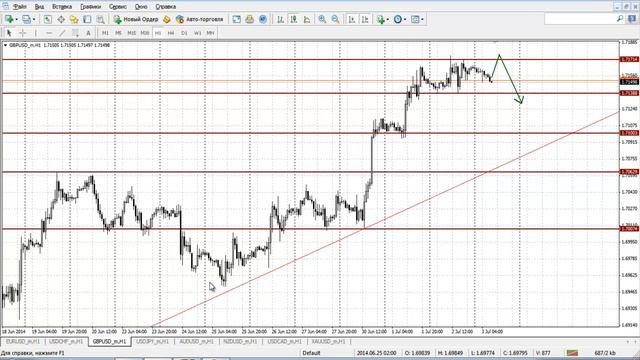This screenshot has height=360, width=640.
Task: Click the Новый Ордер button
Action: click(136, 19)
